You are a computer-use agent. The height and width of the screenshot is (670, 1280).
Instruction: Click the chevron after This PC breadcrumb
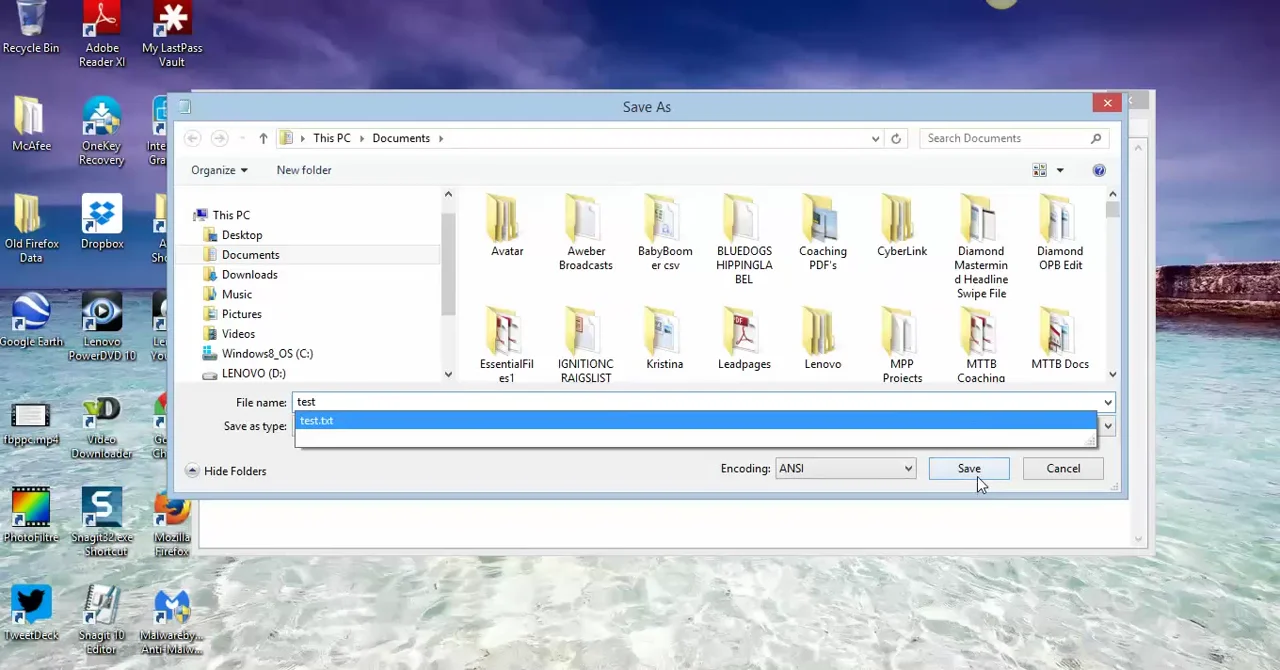coord(362,138)
